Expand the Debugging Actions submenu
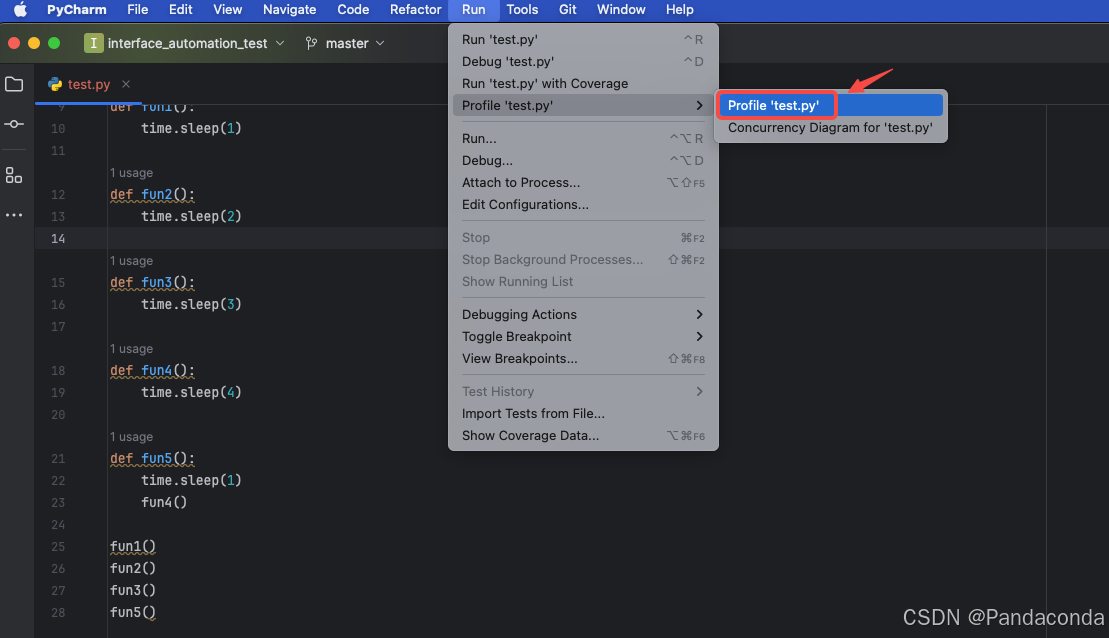This screenshot has width=1109, height=638. [x=699, y=314]
